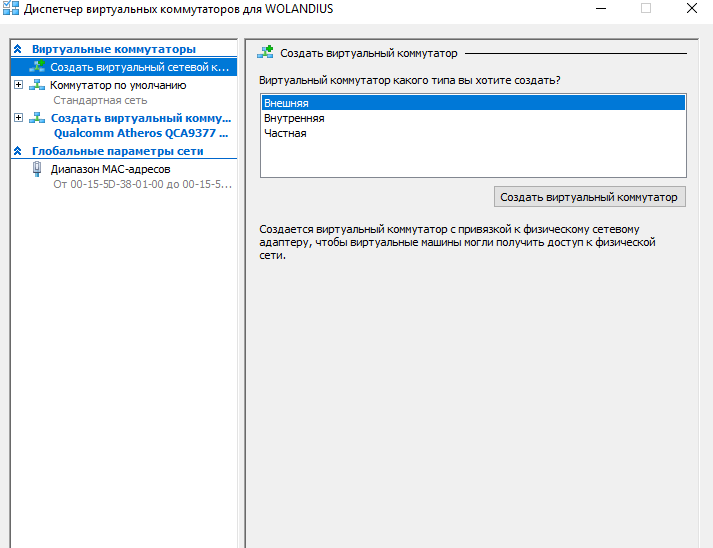Viewport: 713px width, 548px height.
Task: Collapse the Глобальные параметры сети section chevron
Action: (18, 151)
